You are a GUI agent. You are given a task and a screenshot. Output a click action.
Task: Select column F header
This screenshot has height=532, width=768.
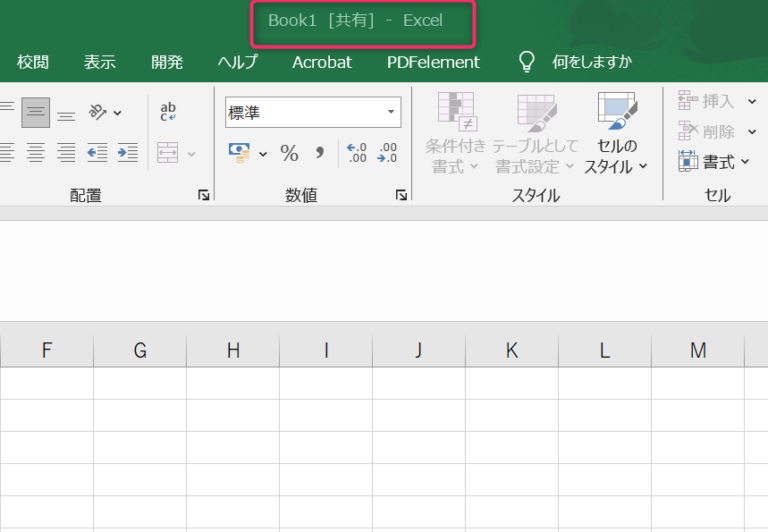(x=47, y=350)
